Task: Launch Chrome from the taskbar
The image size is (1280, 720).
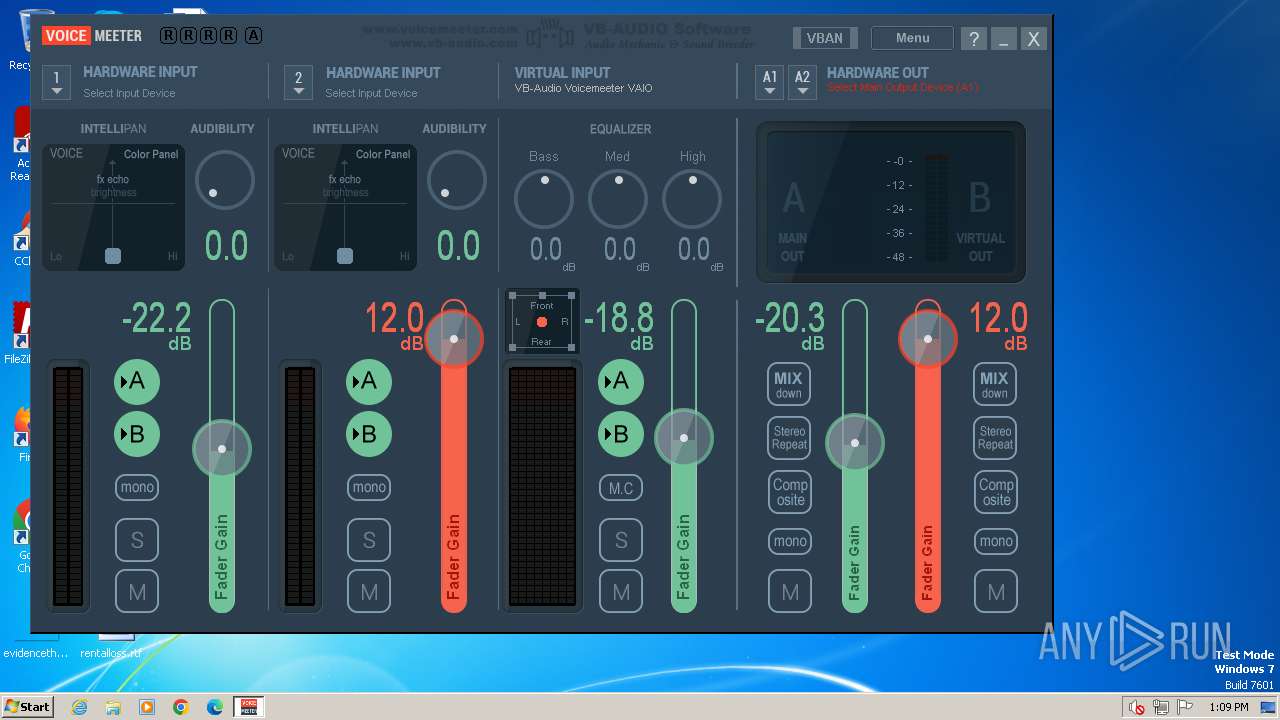Action: tap(181, 707)
